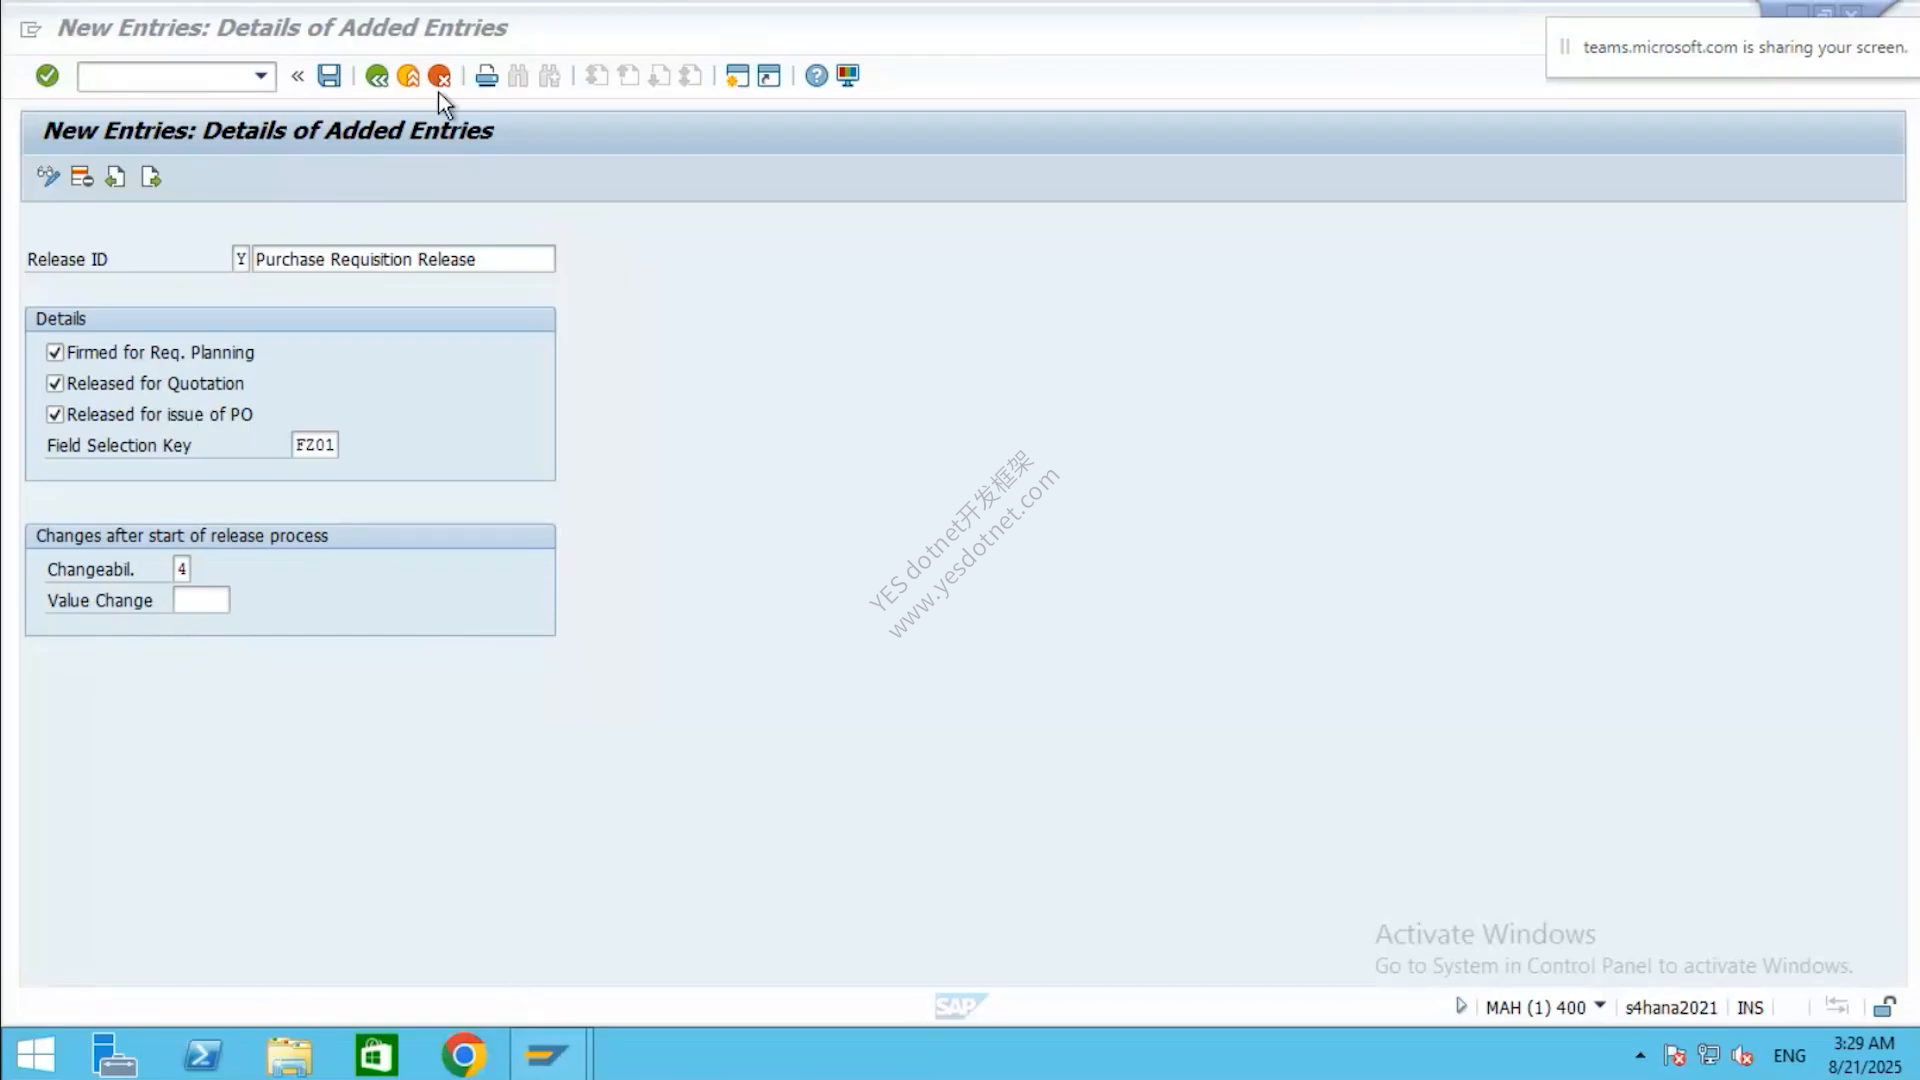Click the Print icon in toolbar
The image size is (1920, 1080).
(x=487, y=76)
